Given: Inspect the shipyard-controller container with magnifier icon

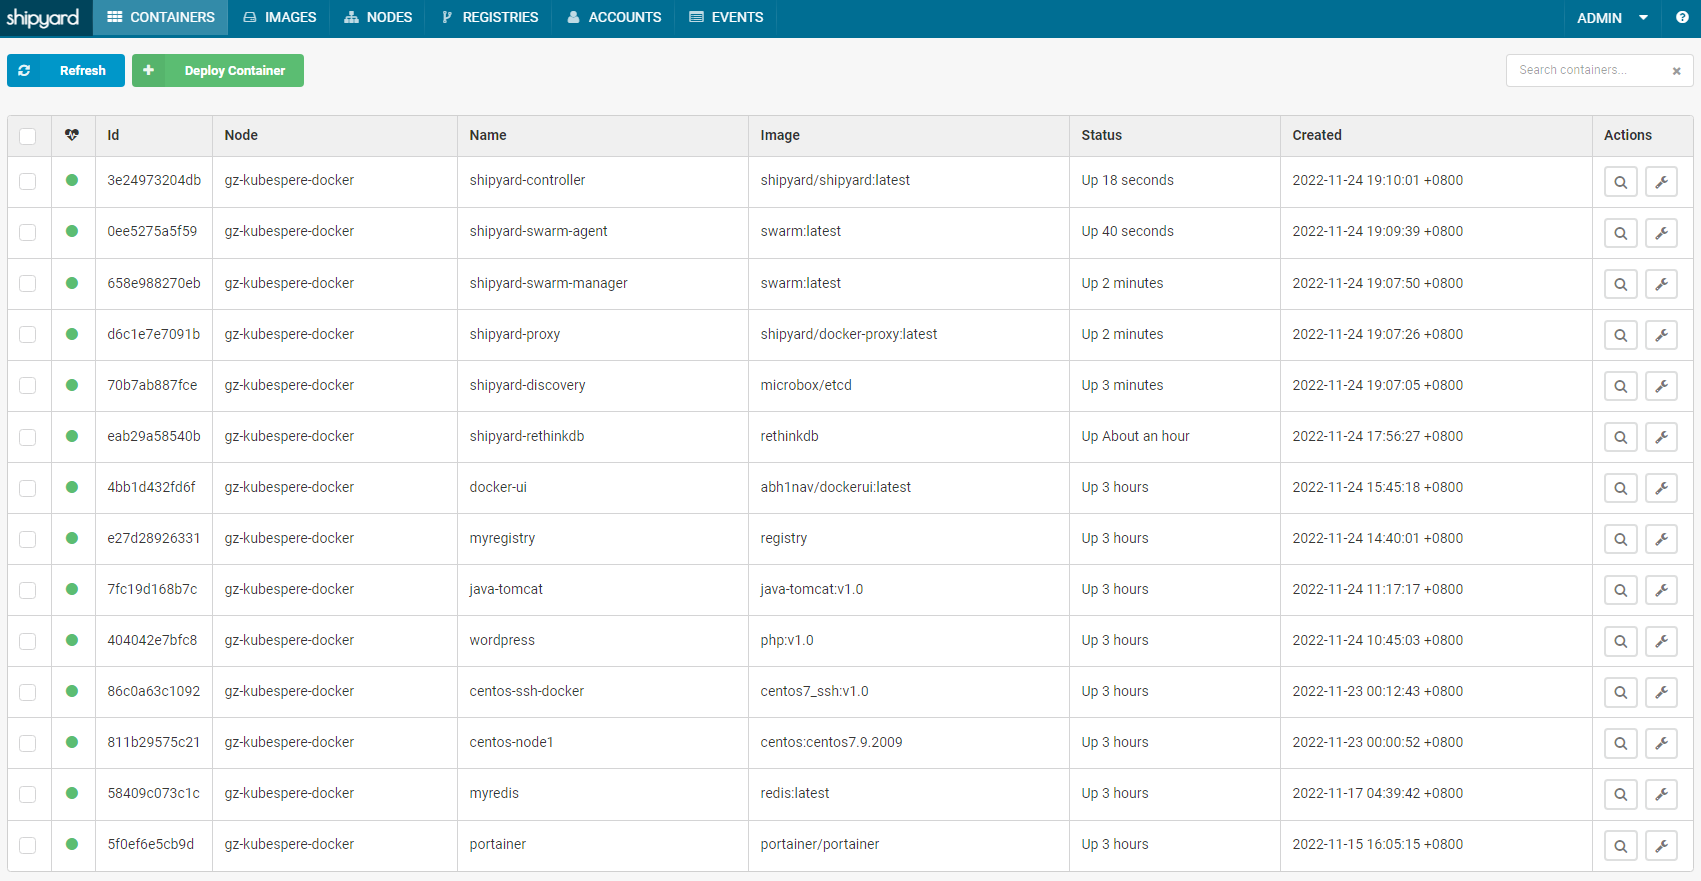Looking at the screenshot, I should 1620,182.
